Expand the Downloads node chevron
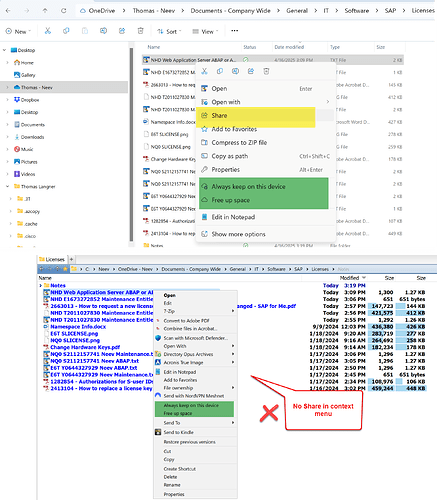 [7, 137]
